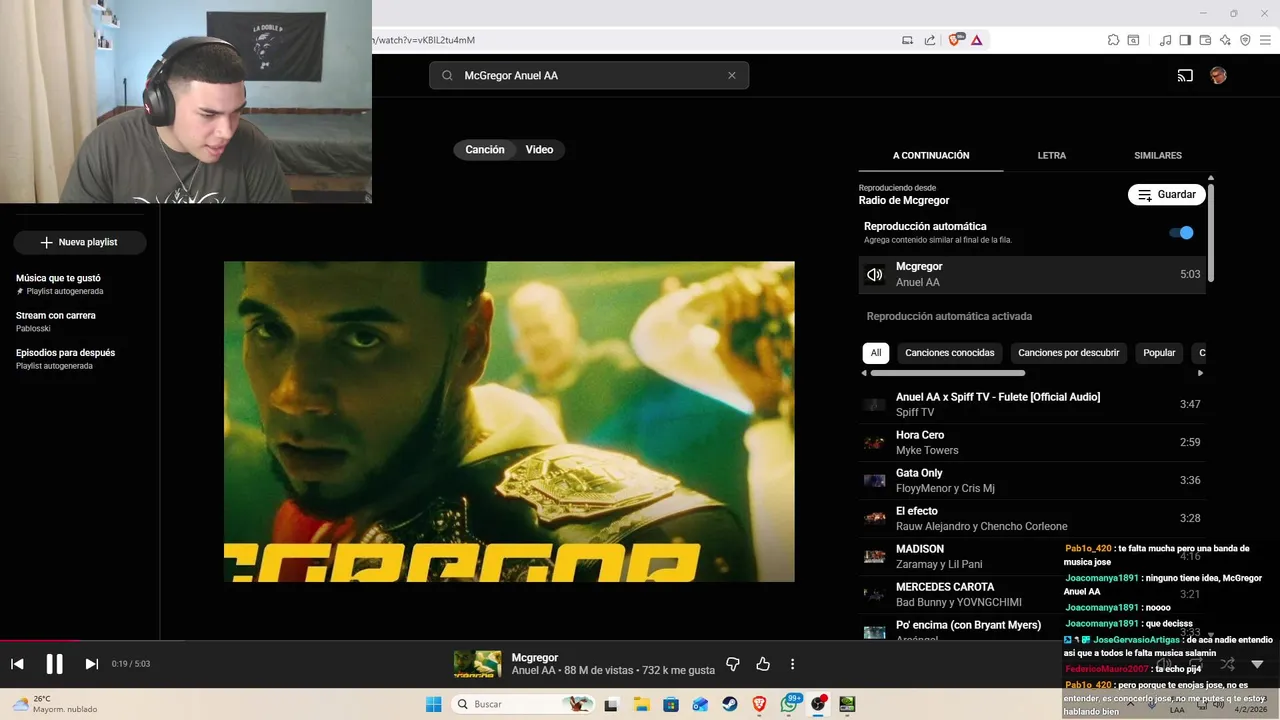Open the browser Extensions puzzle icon

[1113, 40]
